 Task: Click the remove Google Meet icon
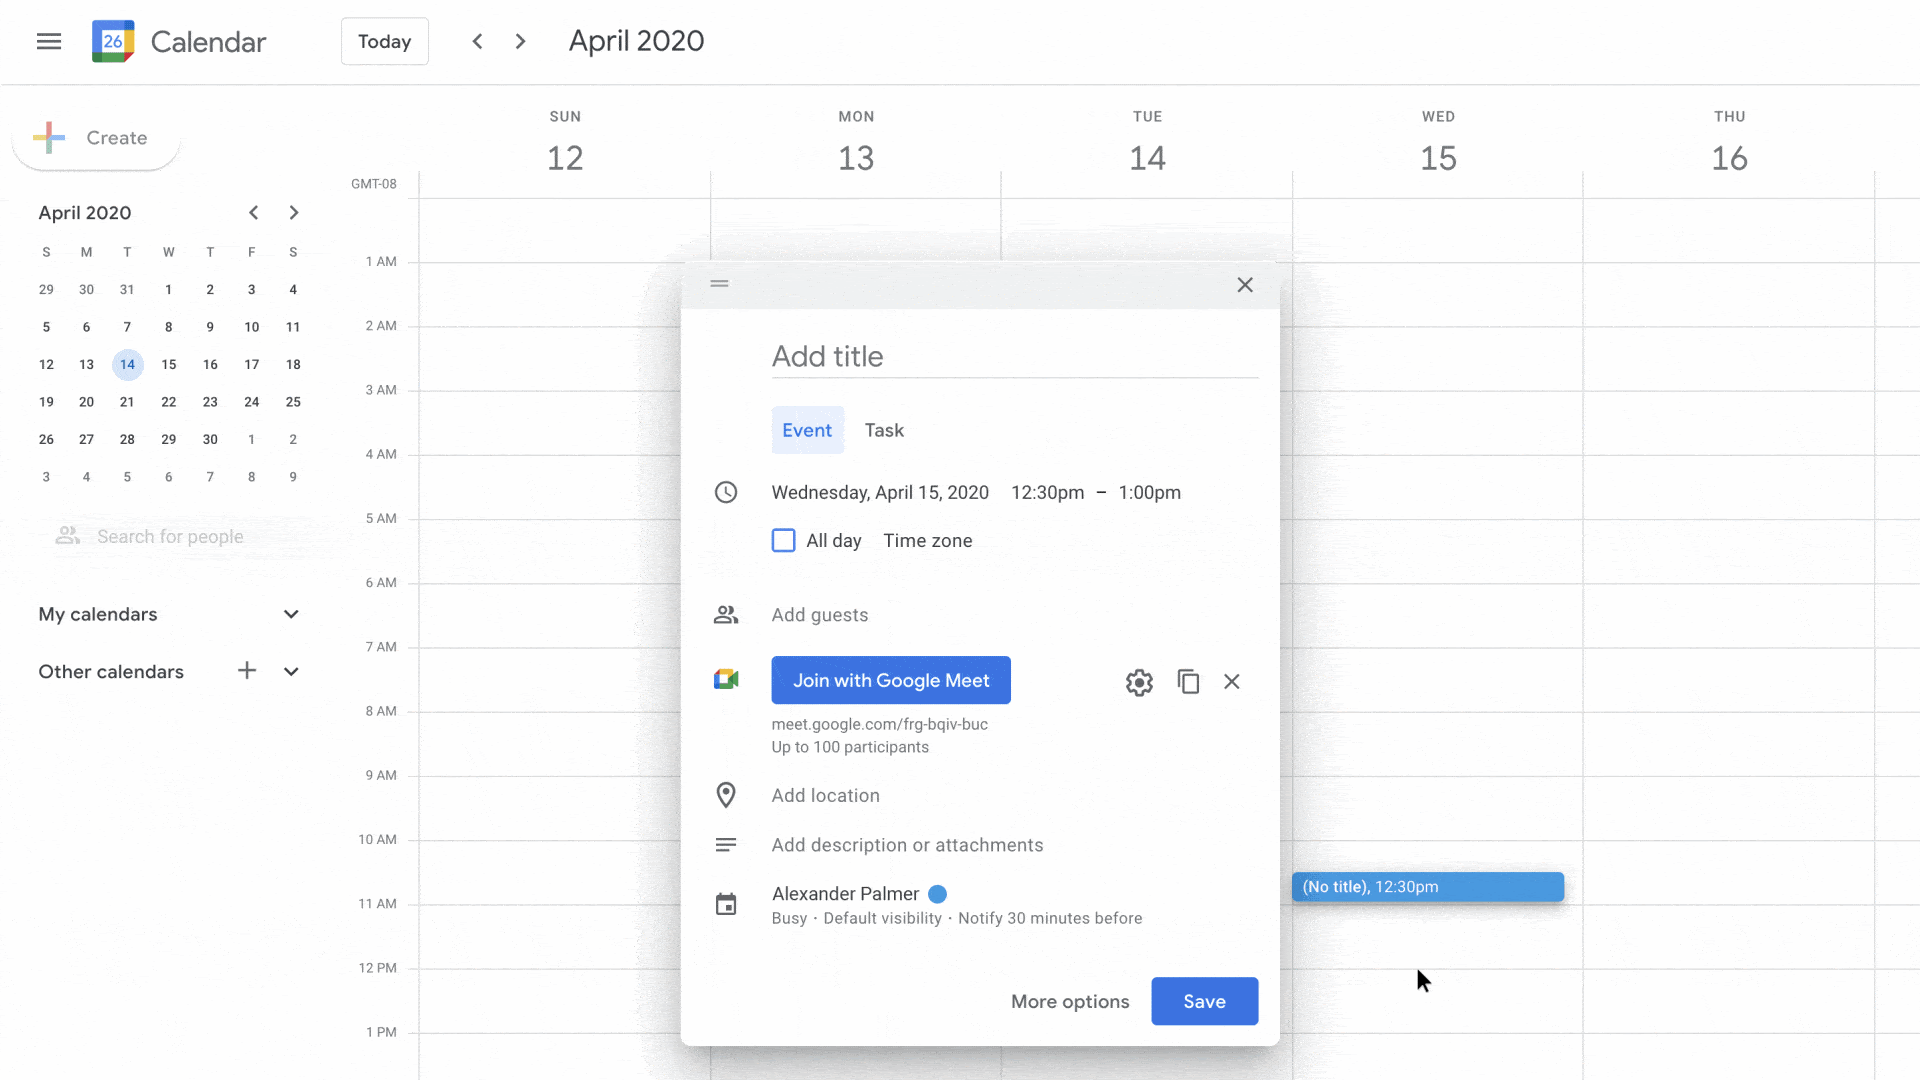1232,680
